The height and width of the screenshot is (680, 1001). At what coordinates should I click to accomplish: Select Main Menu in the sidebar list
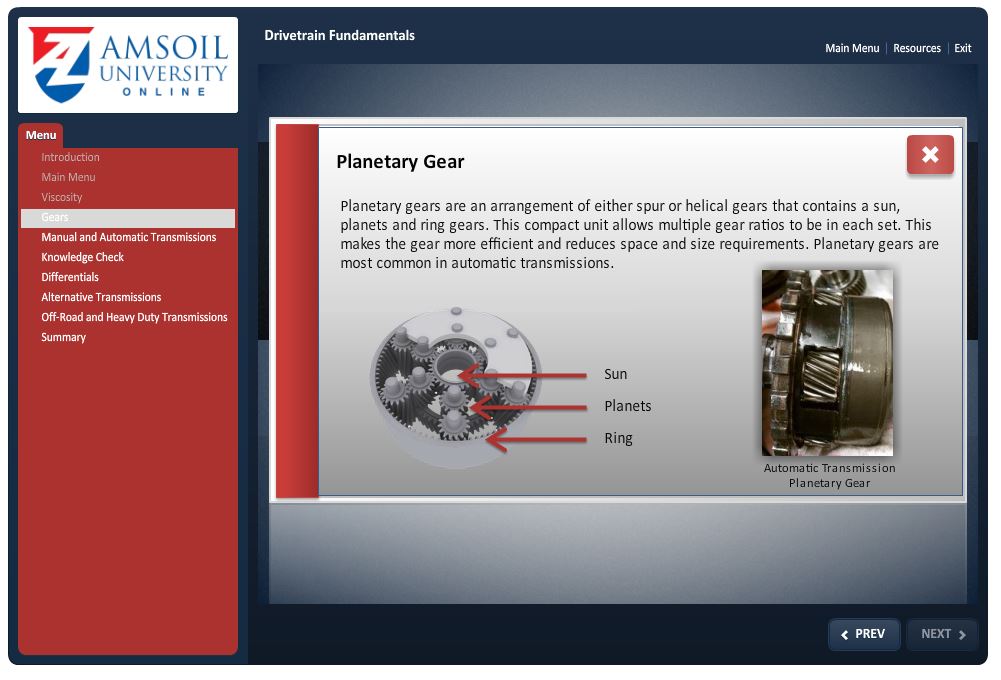pos(68,177)
